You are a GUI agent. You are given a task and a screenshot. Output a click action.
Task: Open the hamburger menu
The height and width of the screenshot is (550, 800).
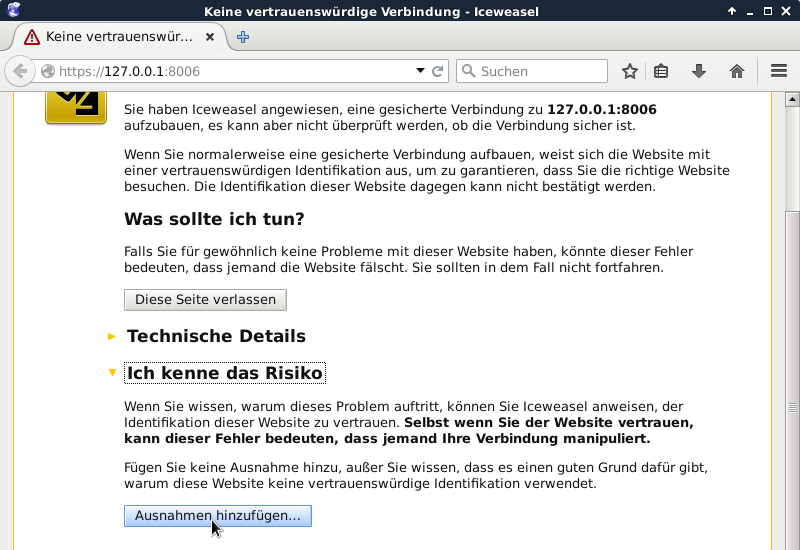(779, 71)
